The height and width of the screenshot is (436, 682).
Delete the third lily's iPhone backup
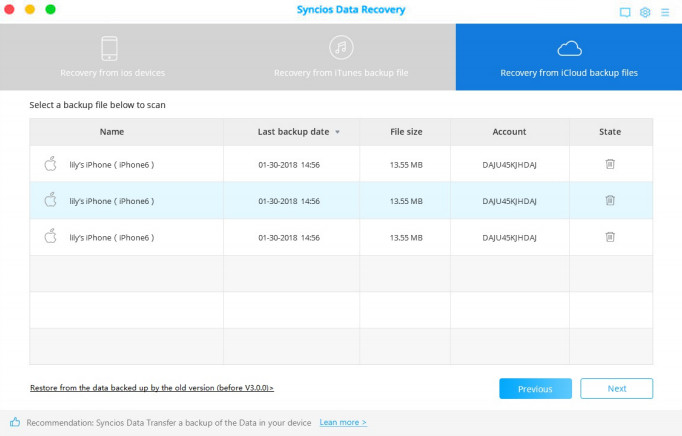pyautogui.click(x=610, y=237)
